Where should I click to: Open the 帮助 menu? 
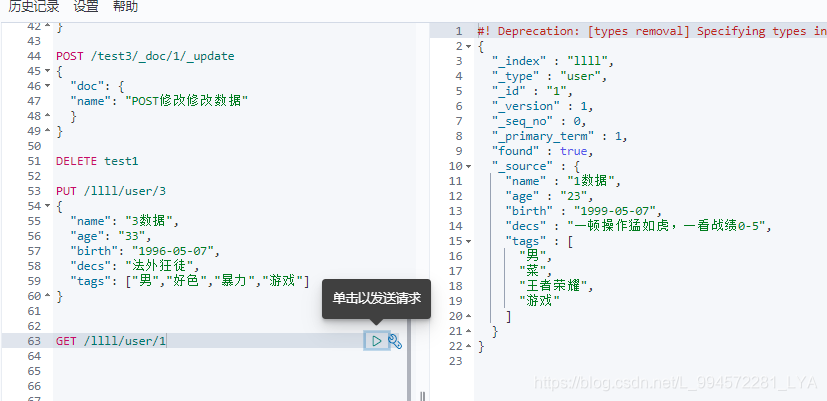click(126, 7)
